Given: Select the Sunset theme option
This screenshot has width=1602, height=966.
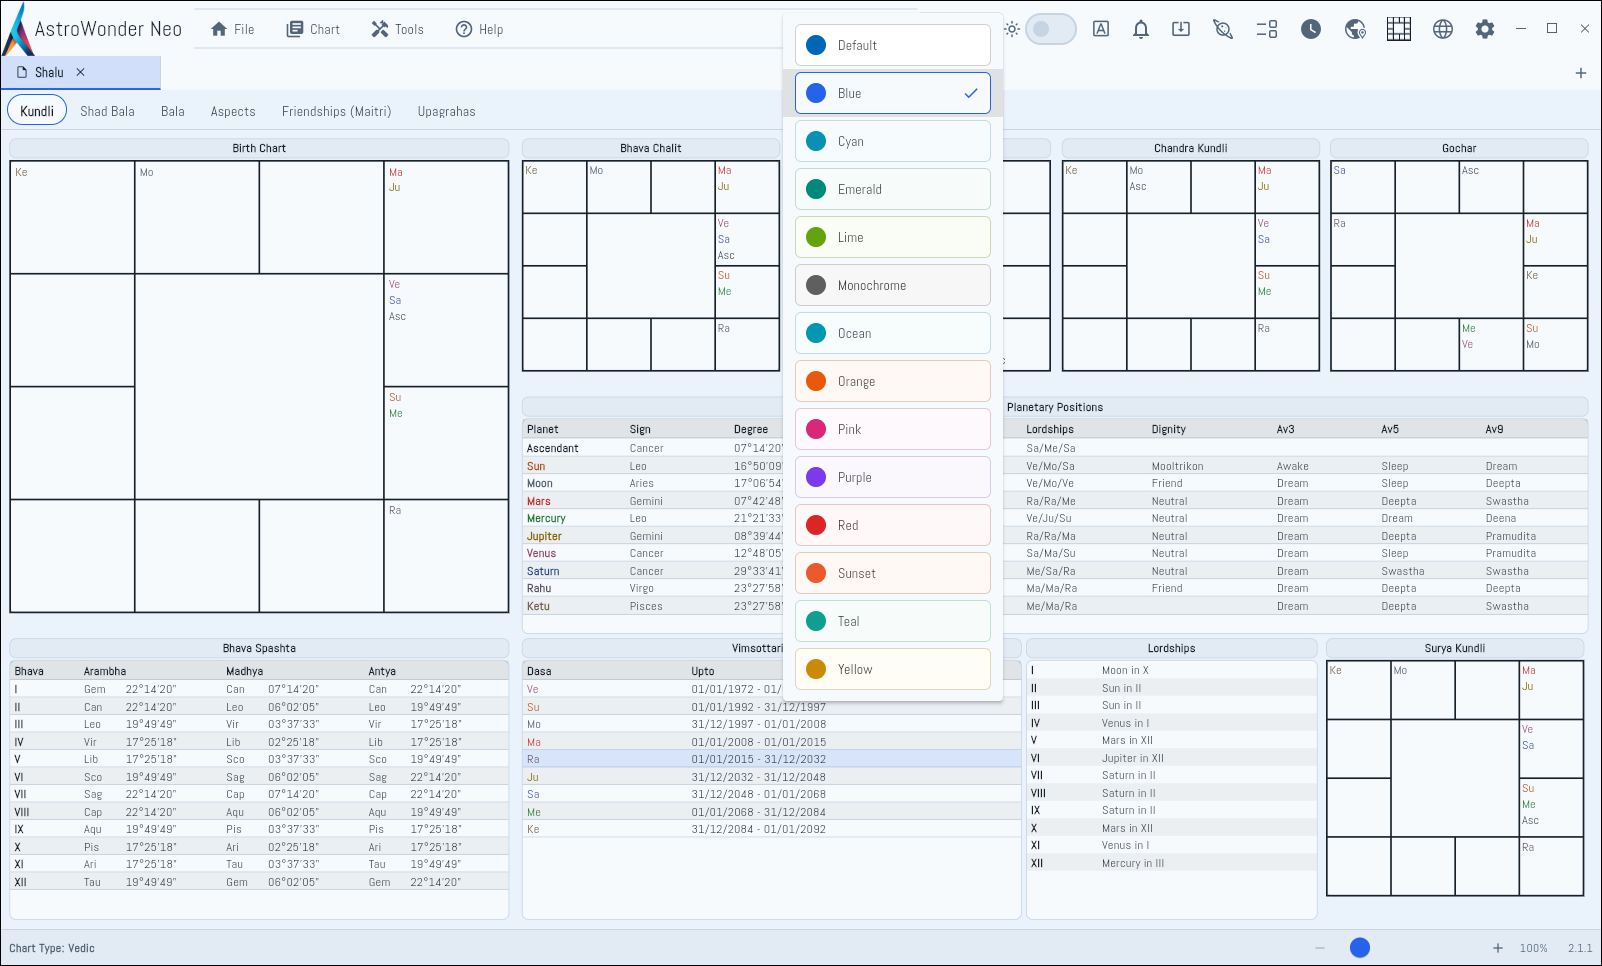Looking at the screenshot, I should pyautogui.click(x=893, y=573).
